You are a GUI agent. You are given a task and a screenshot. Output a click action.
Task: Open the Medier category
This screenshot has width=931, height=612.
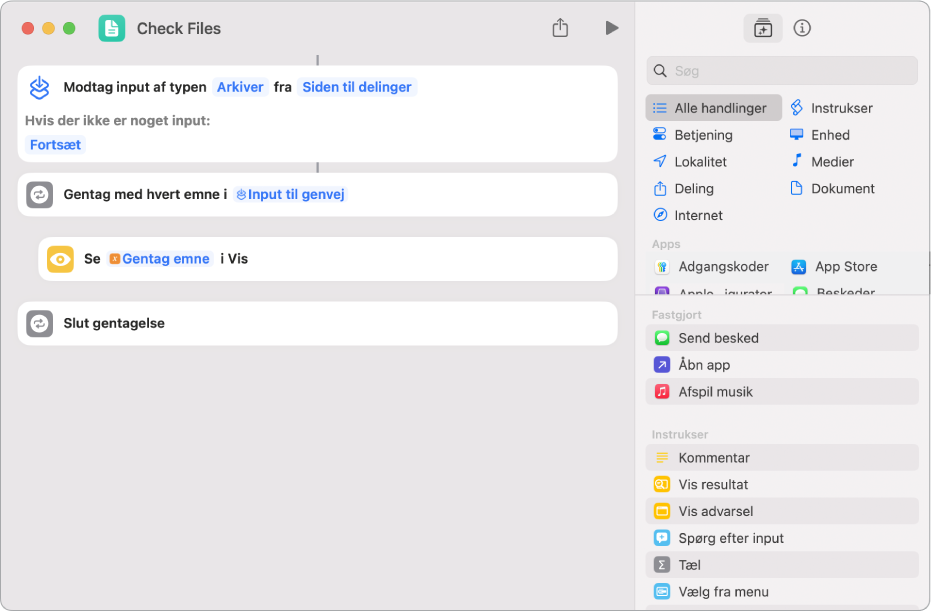822,161
